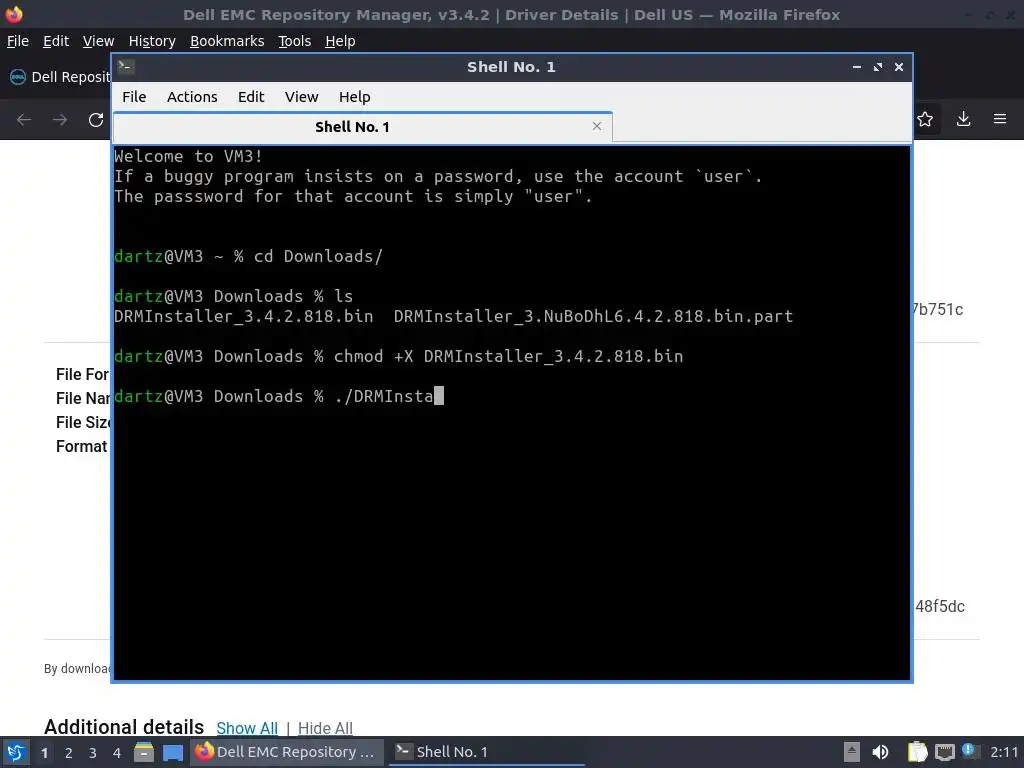Switch to workspace 1 in the pager
Viewport: 1024px width, 768px height.
pyautogui.click(x=44, y=753)
